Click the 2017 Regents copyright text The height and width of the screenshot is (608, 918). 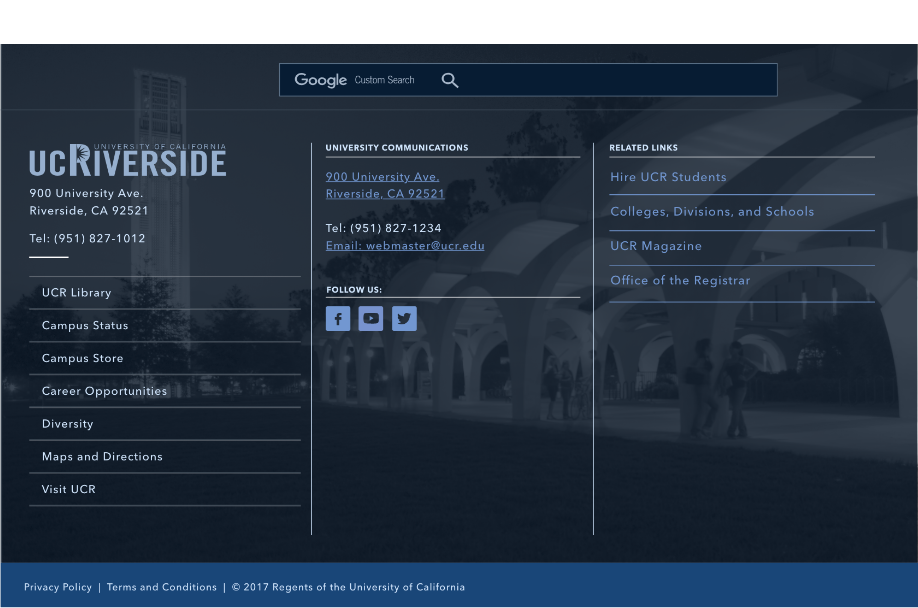348,587
